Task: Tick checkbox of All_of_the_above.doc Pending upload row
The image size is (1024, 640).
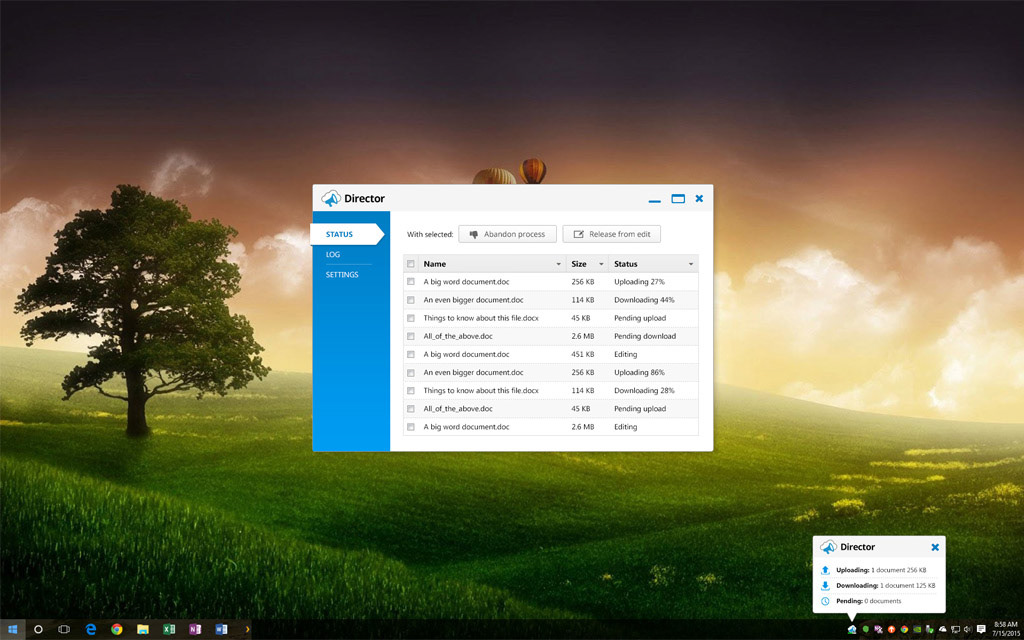Action: (411, 409)
